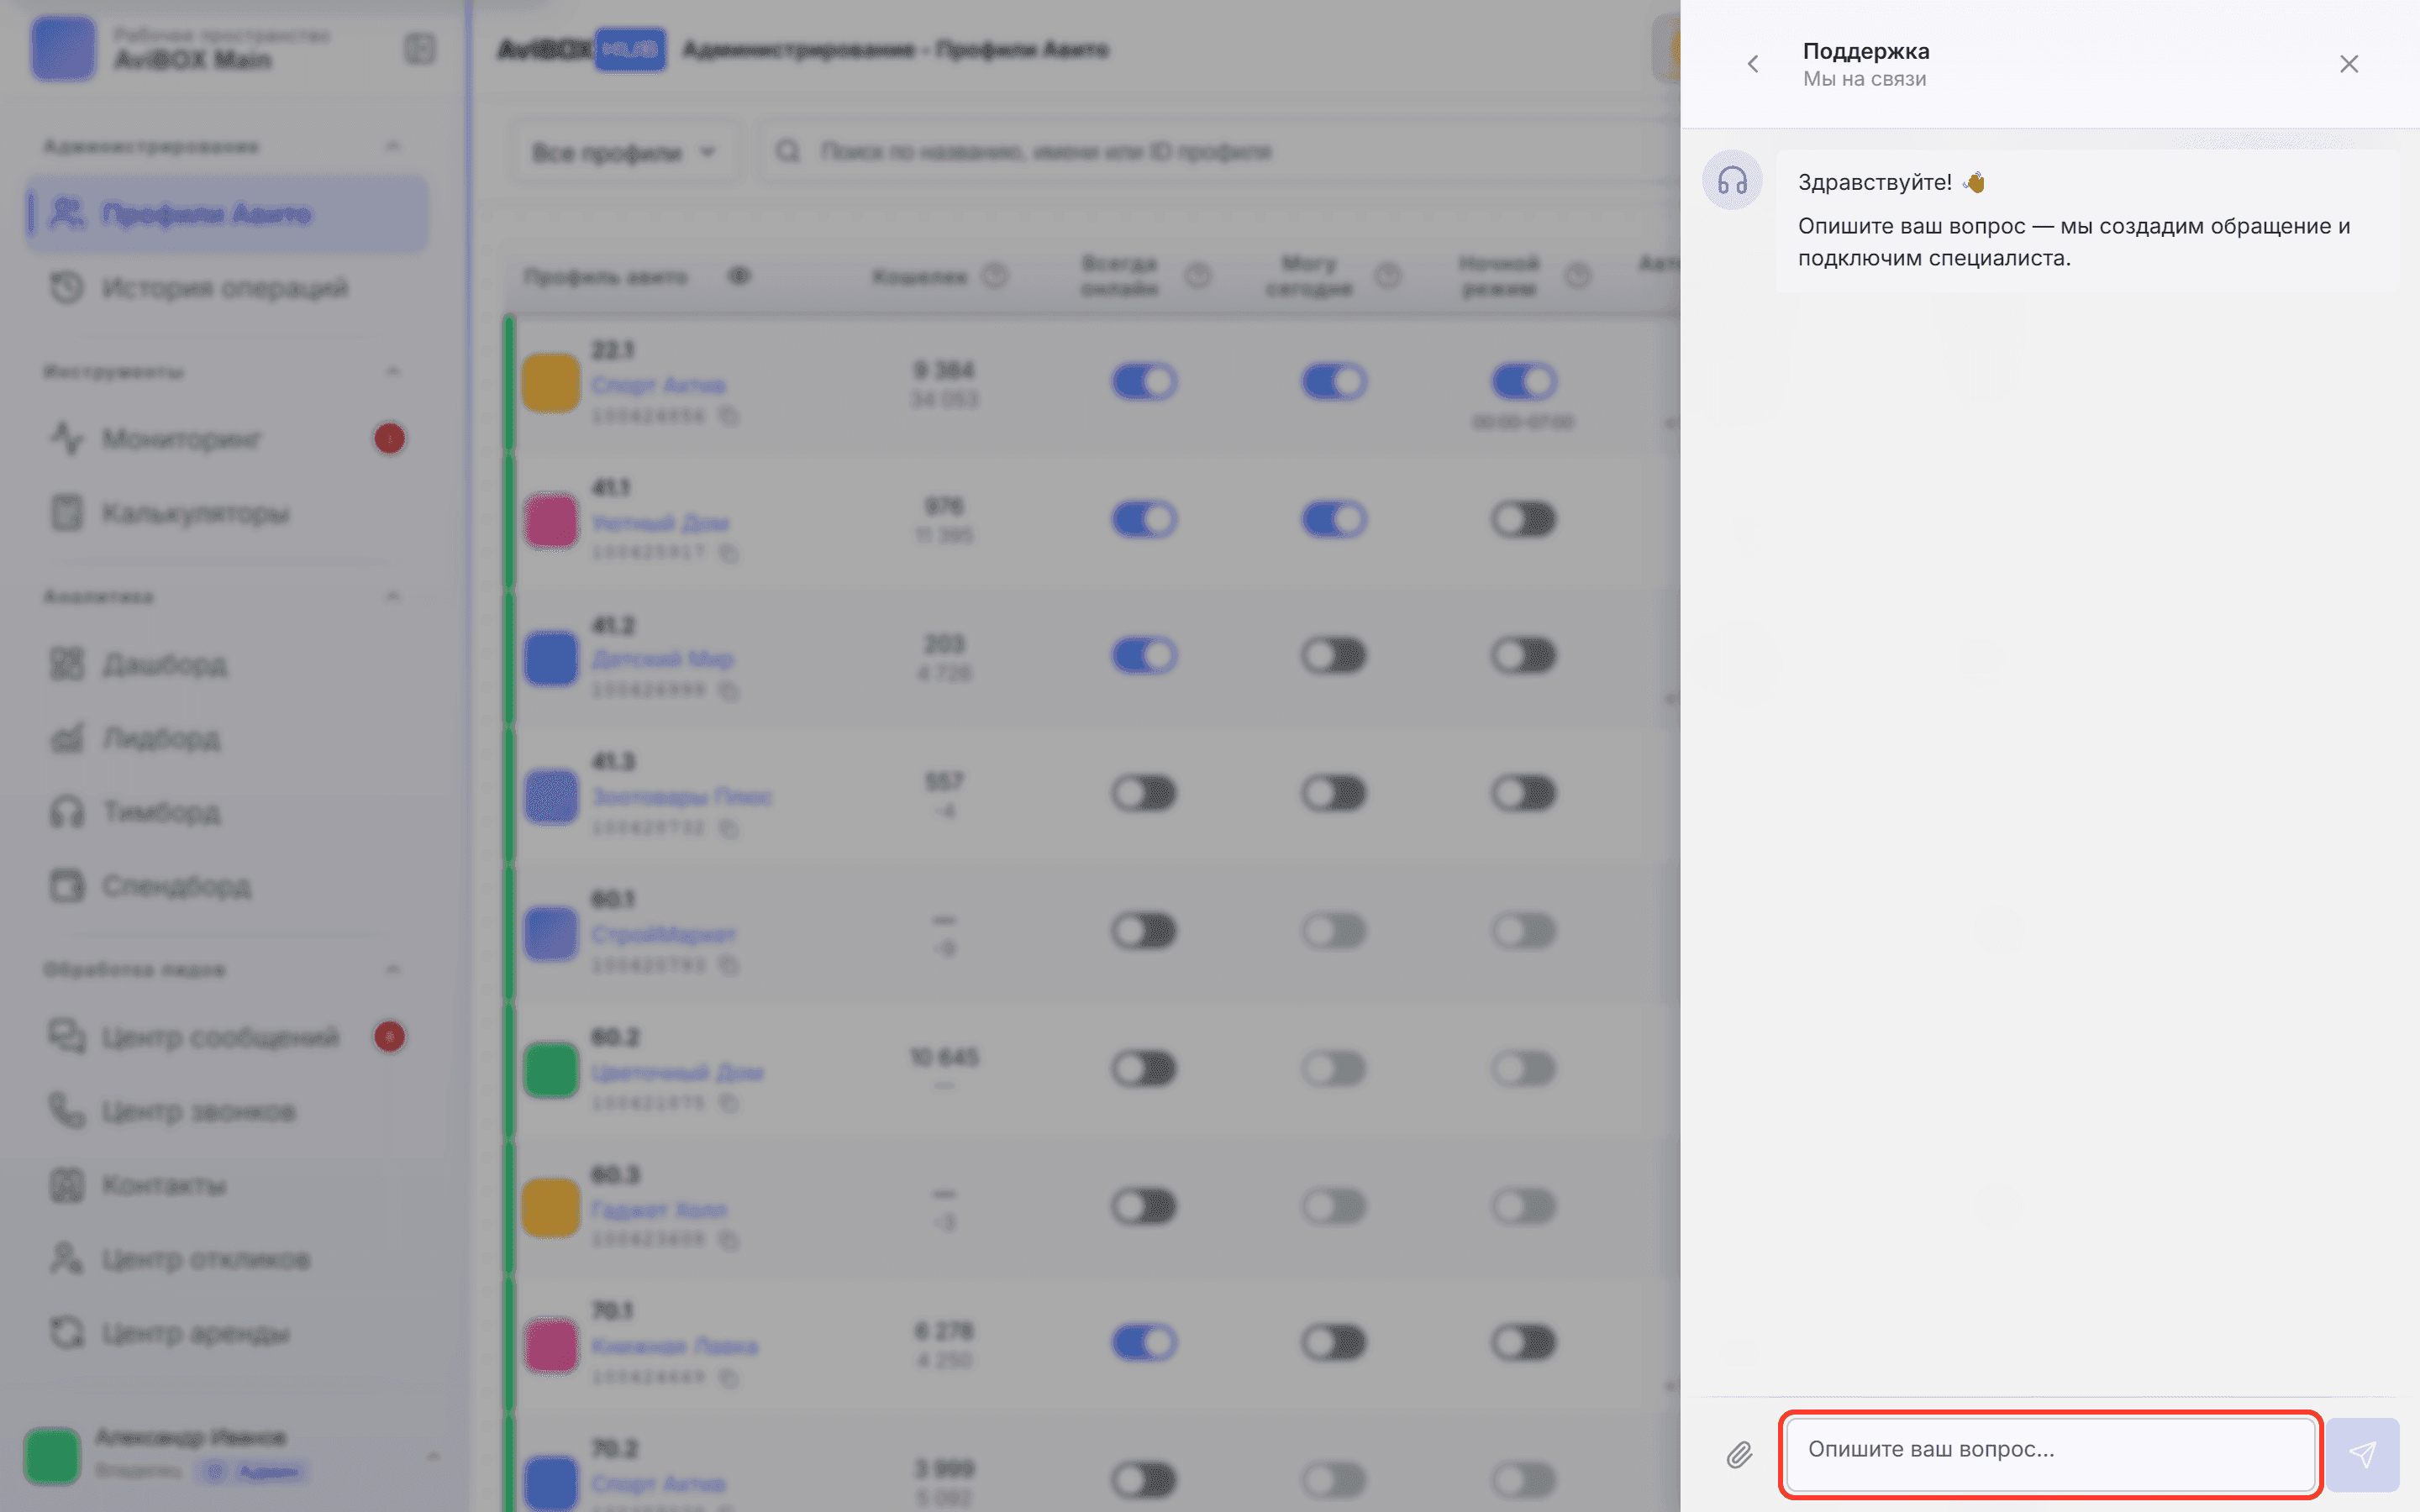Toggle the eye icon beside Профиль авито header
Viewport: 2420px width, 1512px height.
[x=739, y=276]
